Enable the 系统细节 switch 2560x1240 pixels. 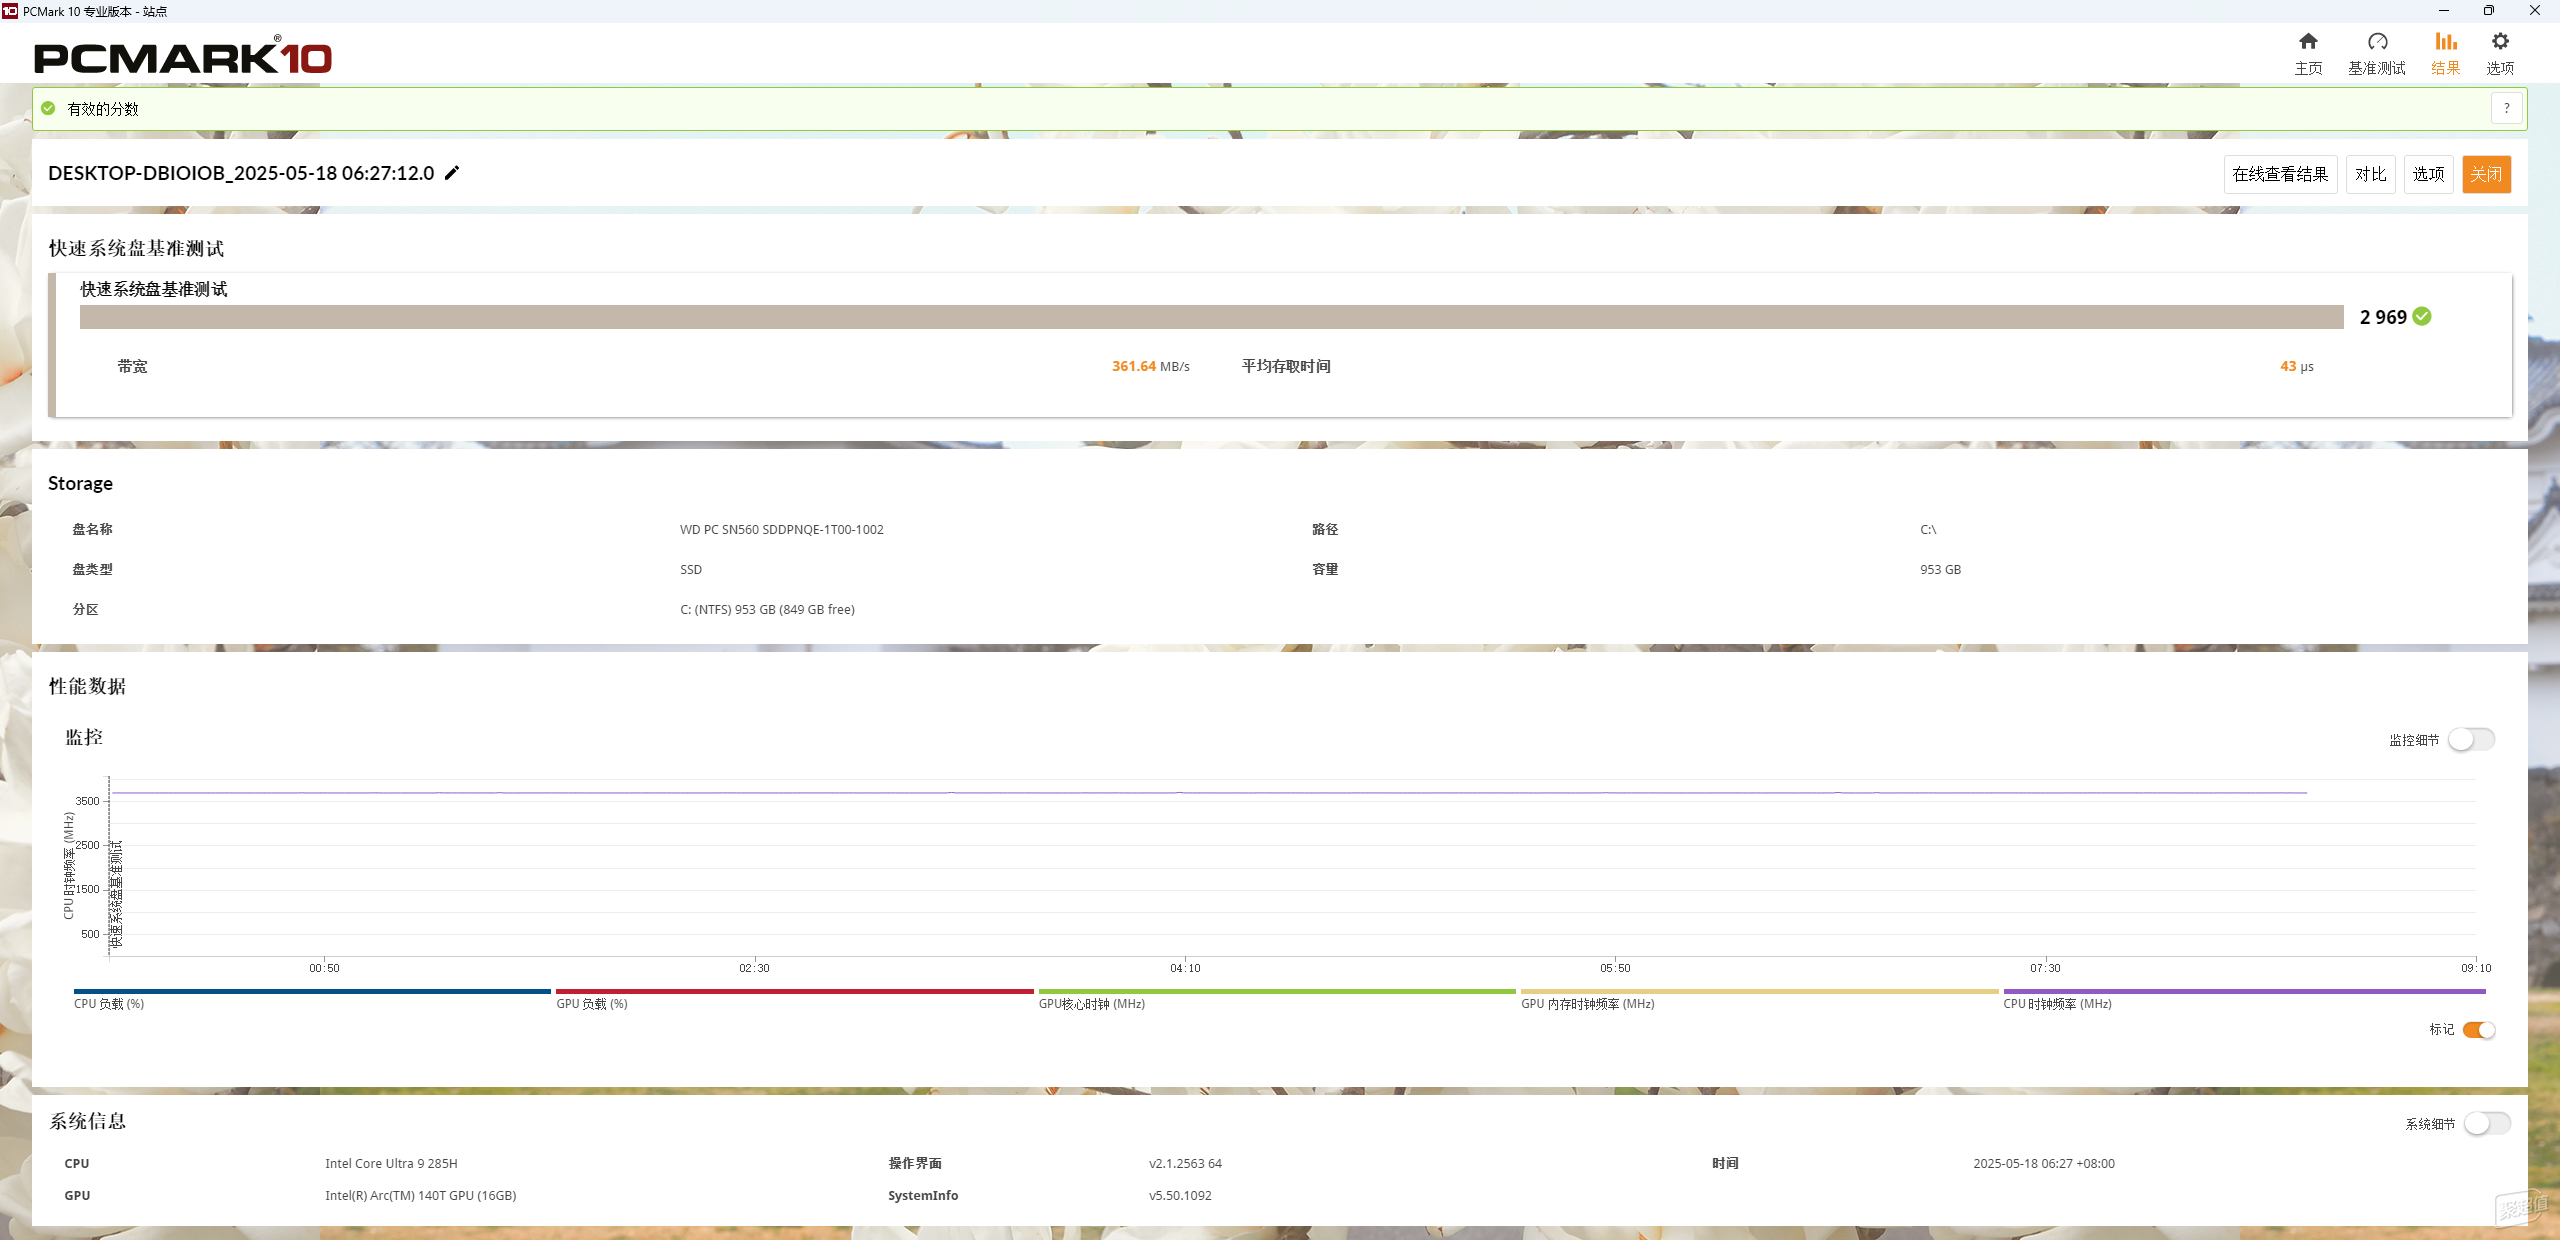(2488, 1124)
